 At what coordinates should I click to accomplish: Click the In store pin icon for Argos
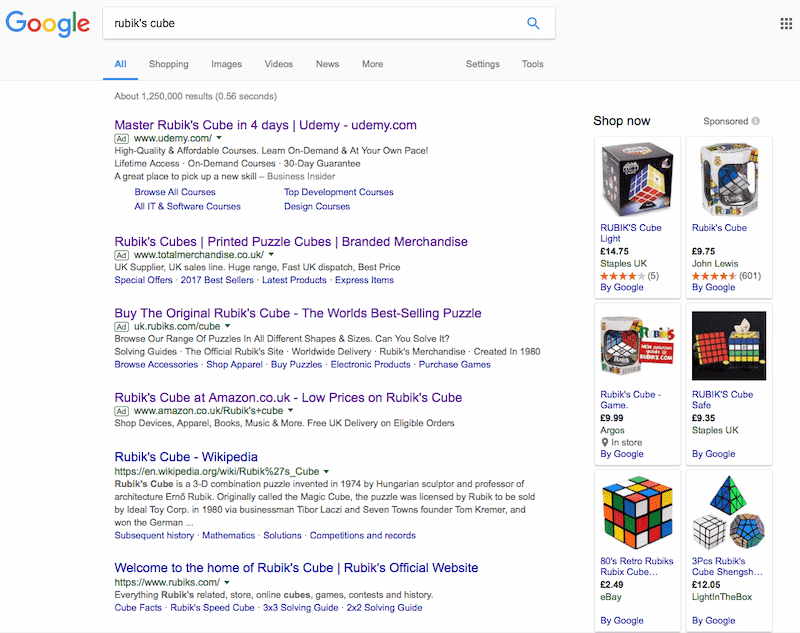click(605, 442)
